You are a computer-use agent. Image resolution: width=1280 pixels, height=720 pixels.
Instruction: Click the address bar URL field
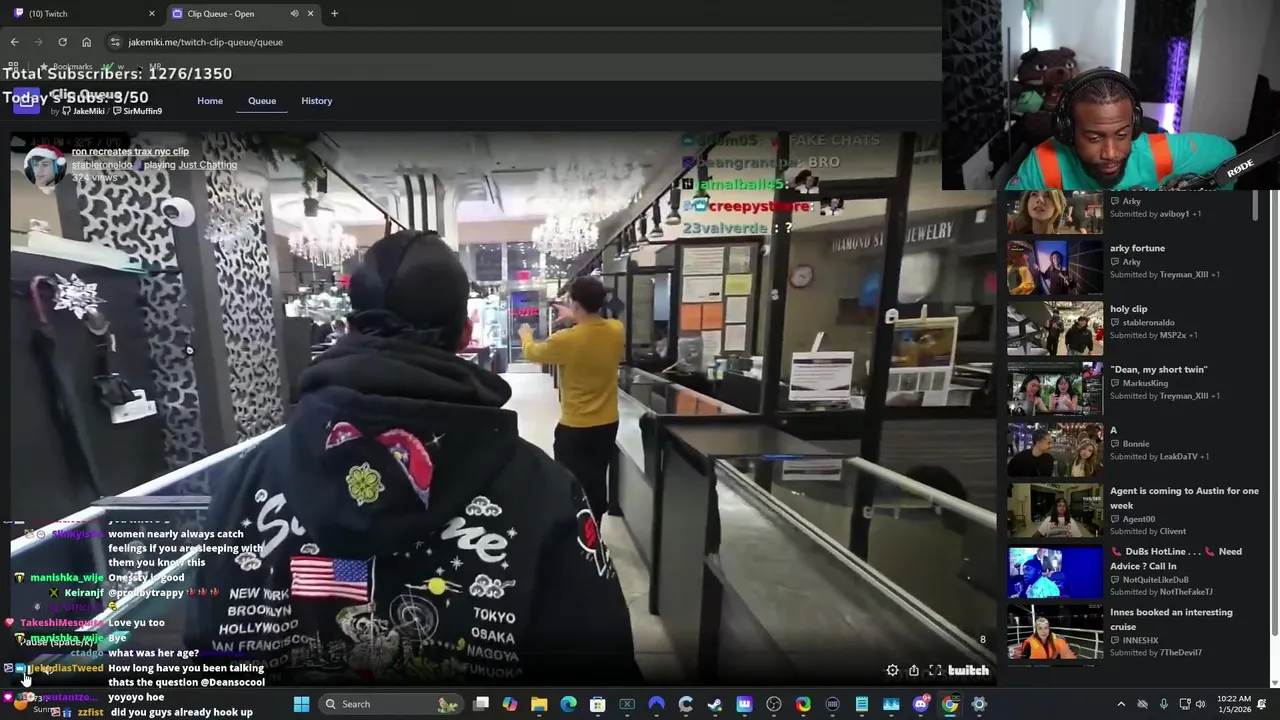coord(520,42)
